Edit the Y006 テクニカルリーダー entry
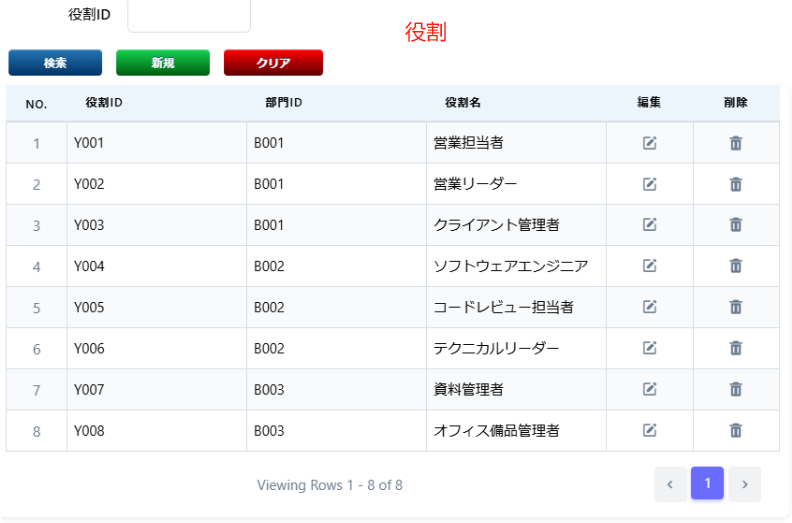The height and width of the screenshot is (523, 792). pyautogui.click(x=650, y=348)
